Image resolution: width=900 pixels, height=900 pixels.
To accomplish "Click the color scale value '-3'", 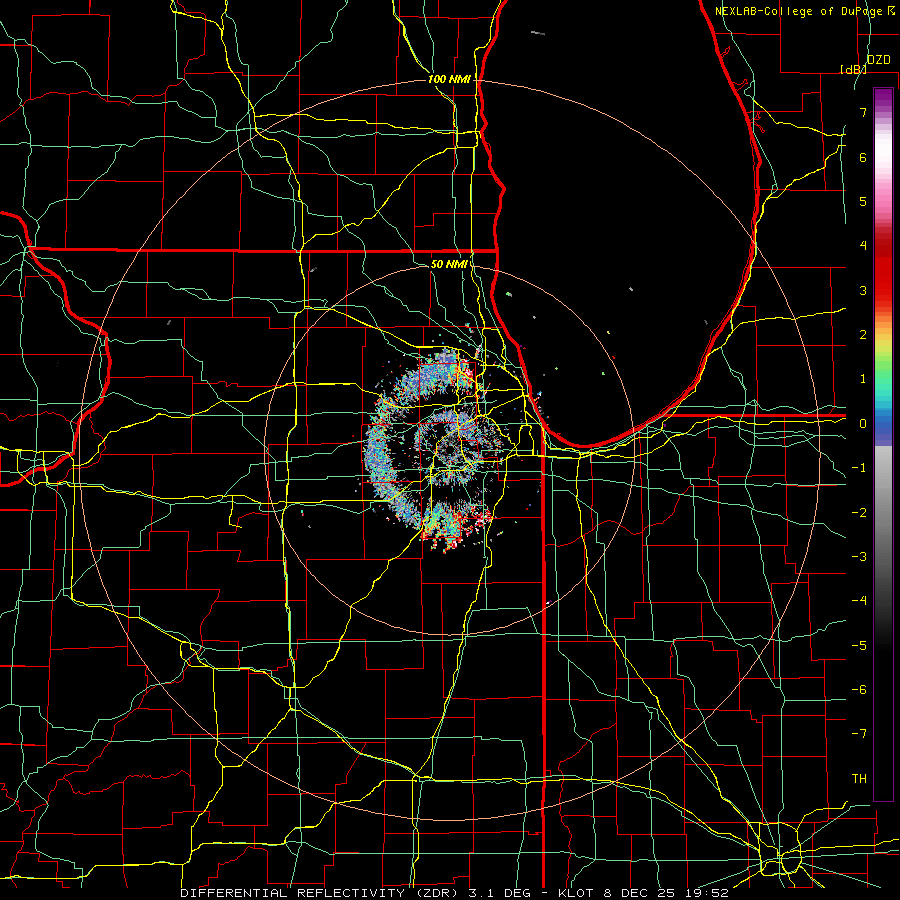I will pos(859,557).
